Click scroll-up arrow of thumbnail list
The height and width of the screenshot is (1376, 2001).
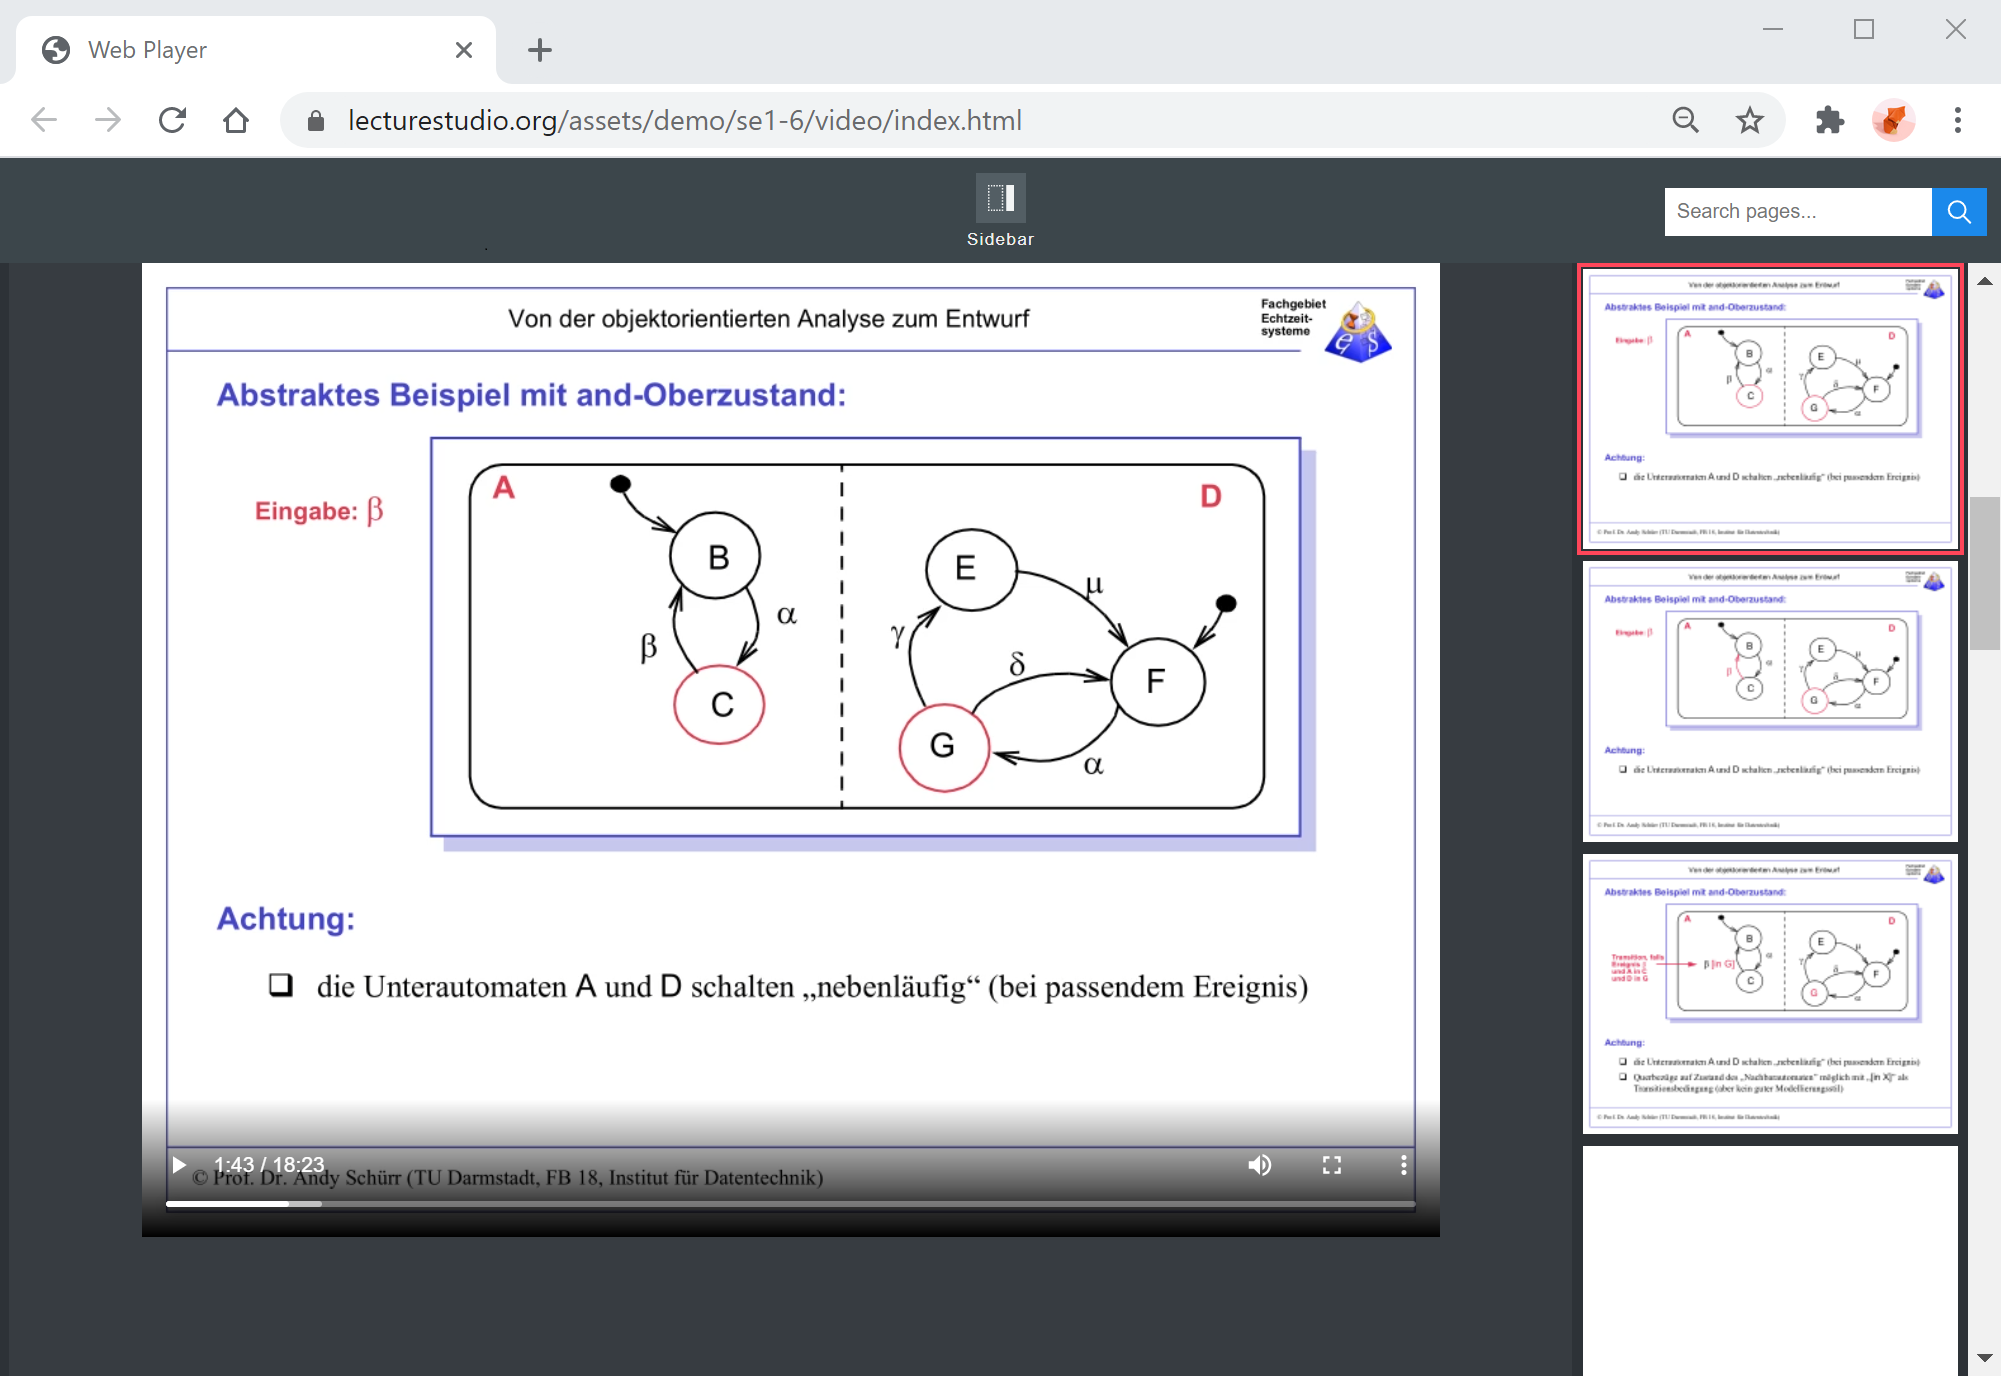[x=1985, y=281]
